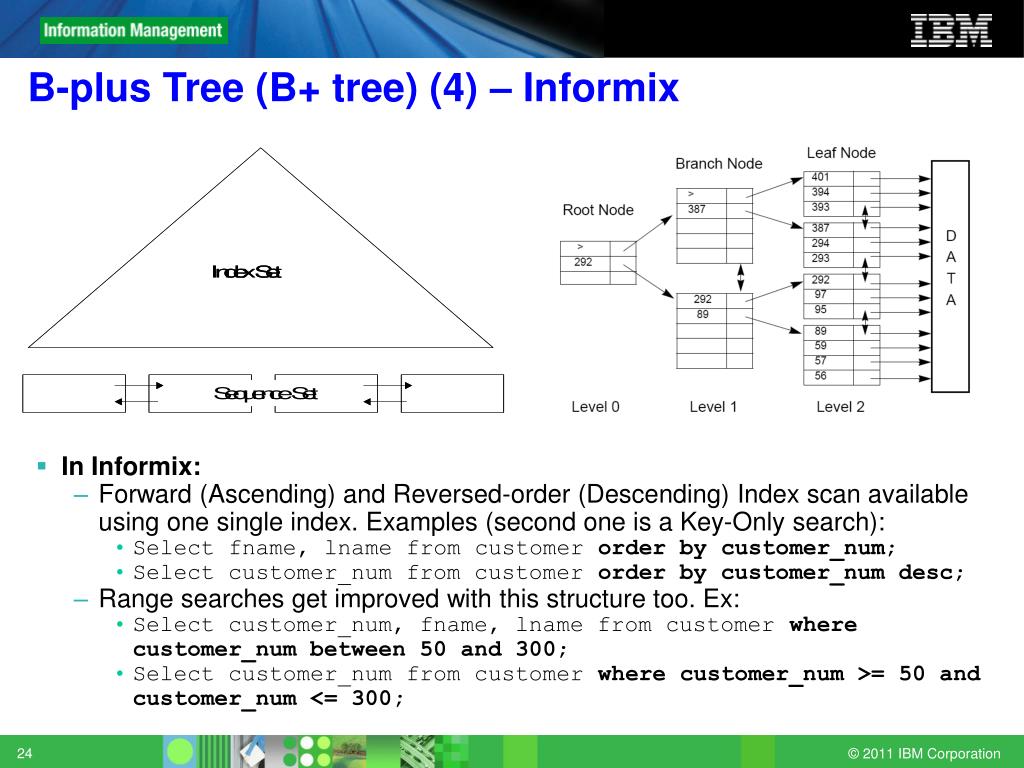The image size is (1024, 768).
Task: Click the text "customer_num <= 300;"
Action: tap(268, 699)
